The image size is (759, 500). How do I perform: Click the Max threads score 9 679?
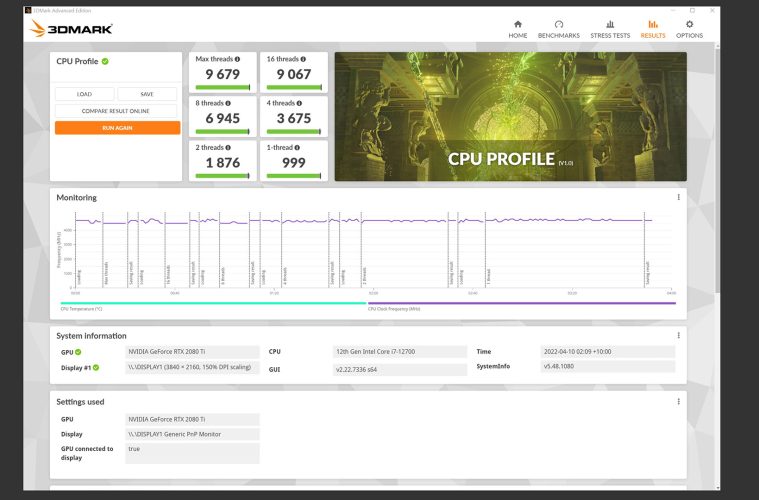223,74
